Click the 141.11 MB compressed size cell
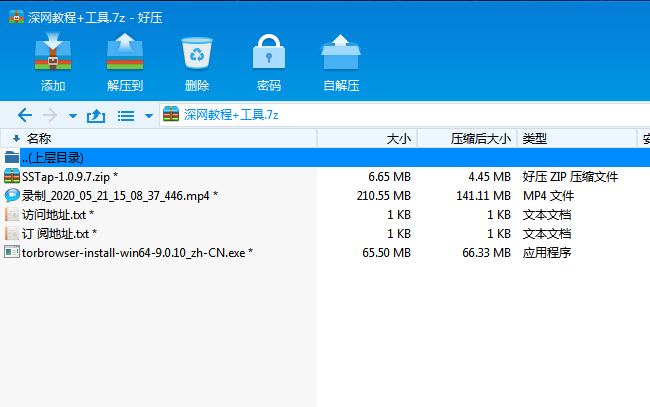Viewport: 650px width, 407px height. pyautogui.click(x=483, y=196)
